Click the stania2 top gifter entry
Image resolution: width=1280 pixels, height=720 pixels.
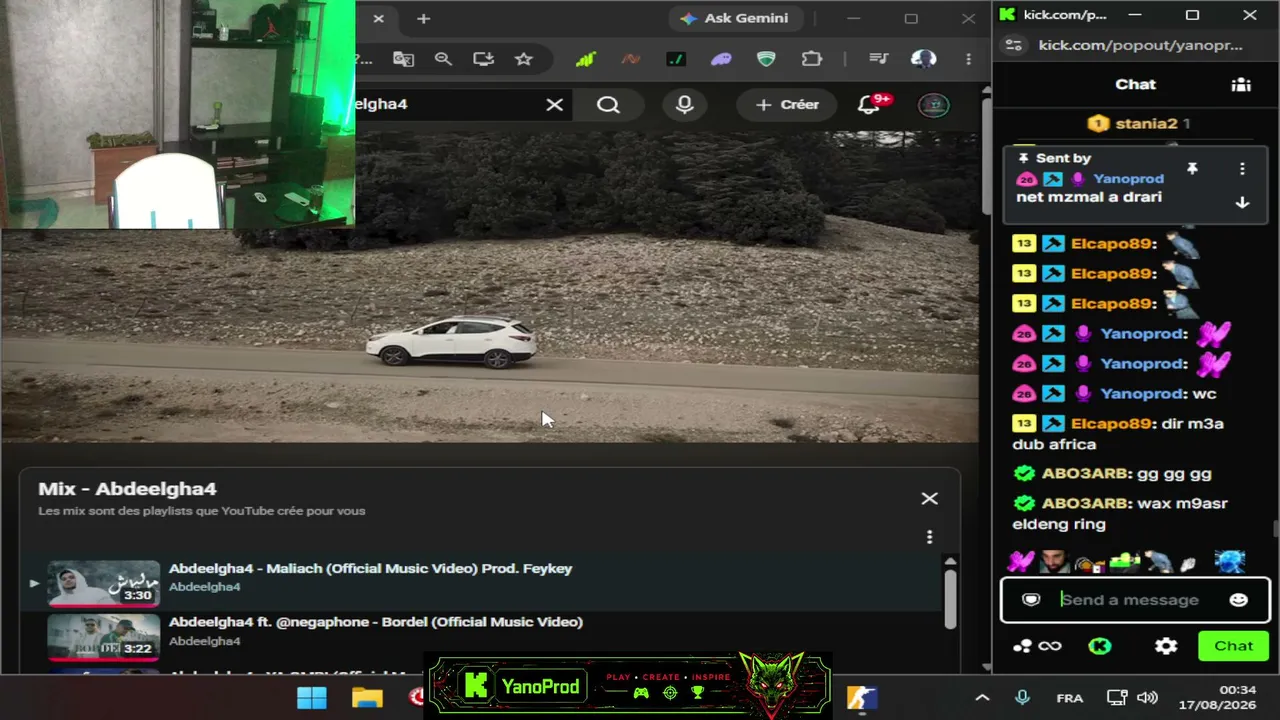[1139, 123]
